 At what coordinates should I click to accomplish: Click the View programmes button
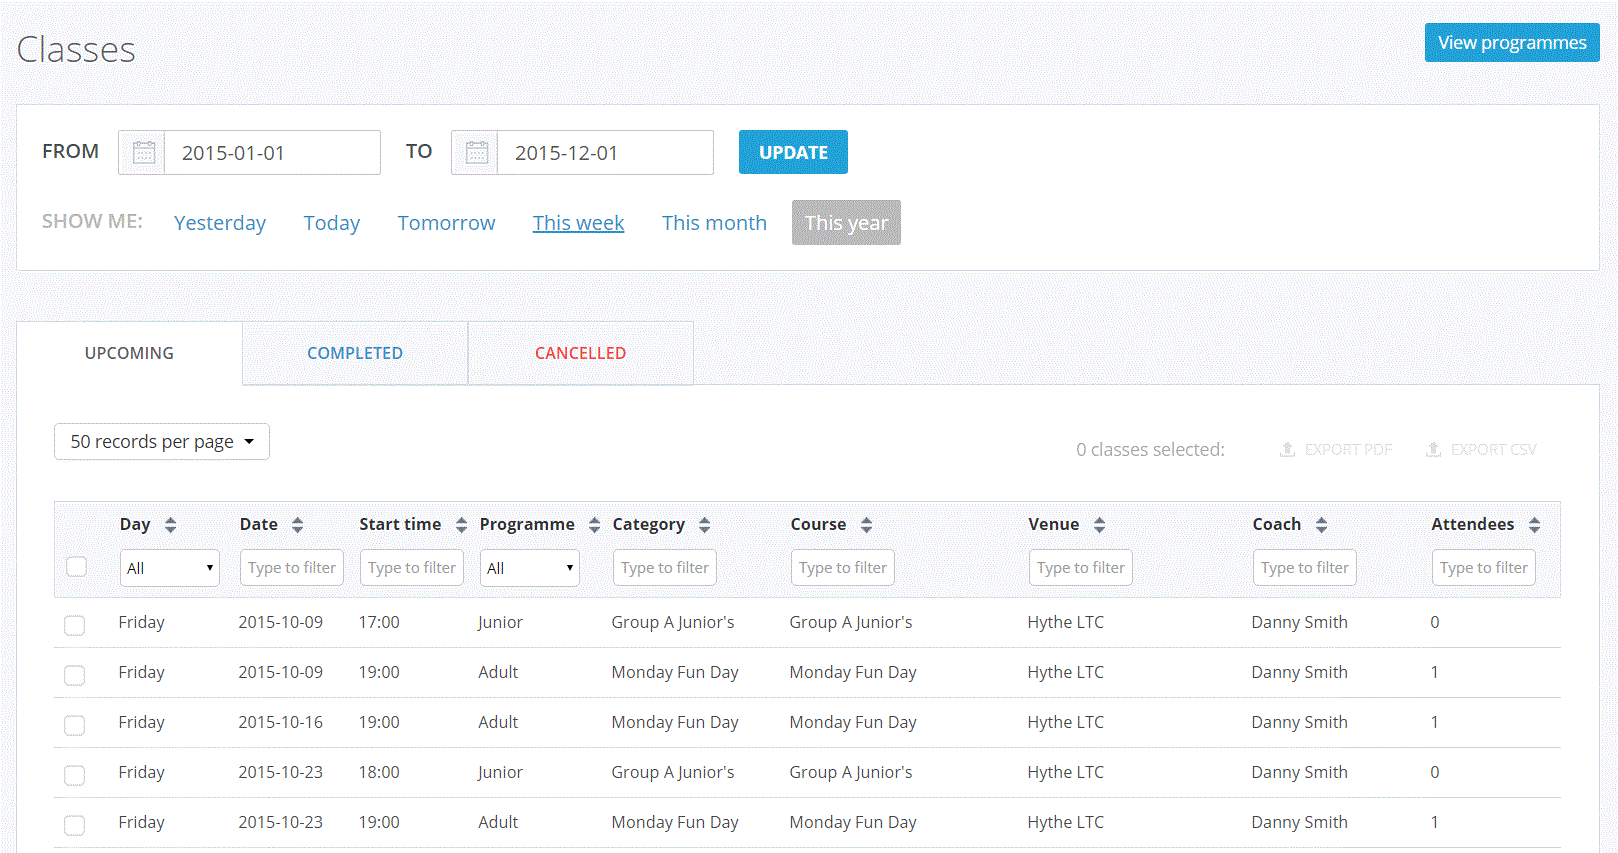pyautogui.click(x=1511, y=43)
